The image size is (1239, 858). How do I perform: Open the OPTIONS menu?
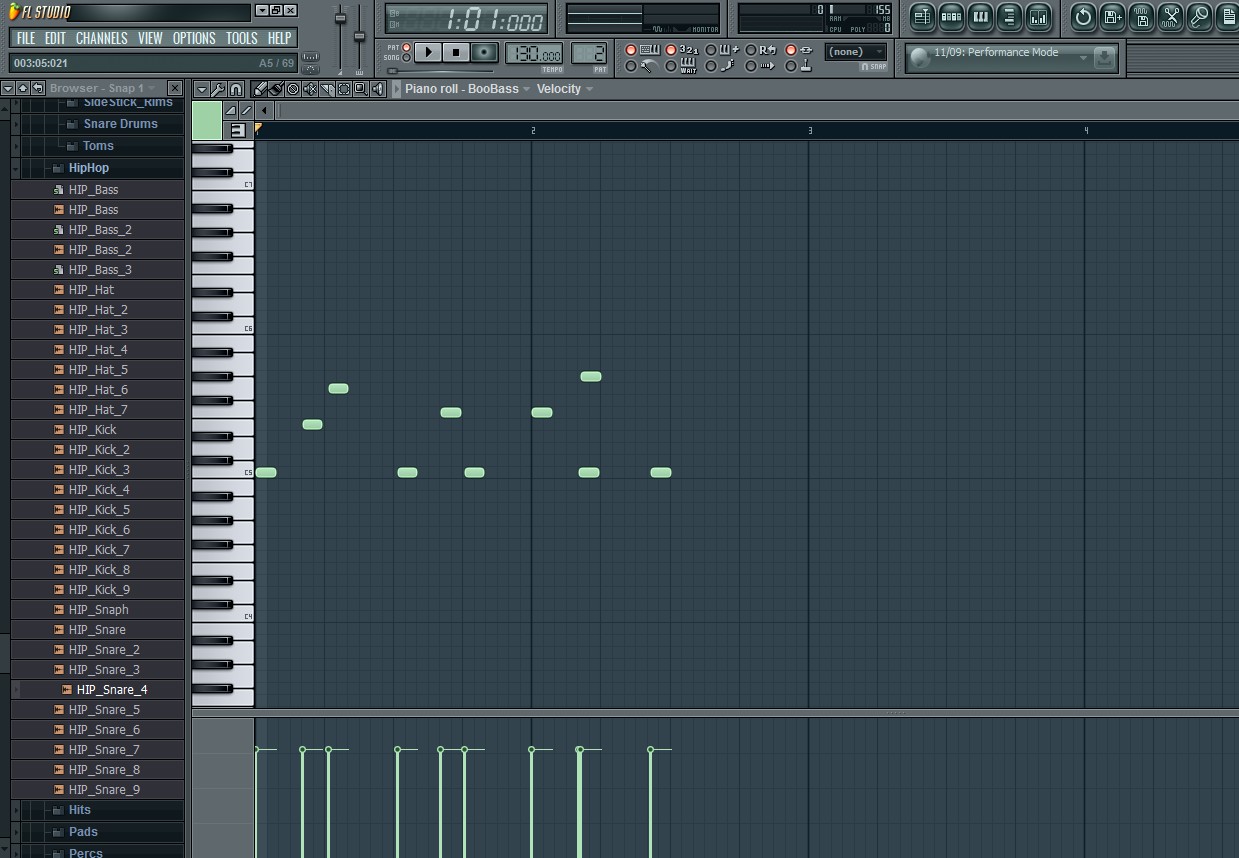pos(194,38)
